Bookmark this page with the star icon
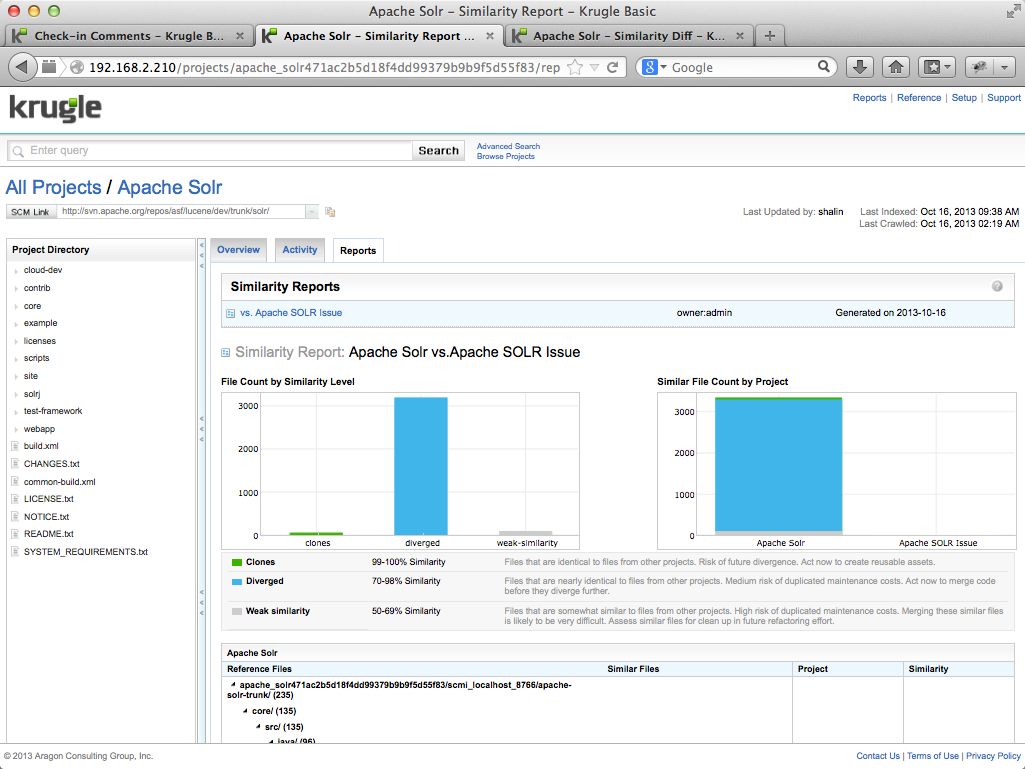The height and width of the screenshot is (769, 1025). point(575,67)
